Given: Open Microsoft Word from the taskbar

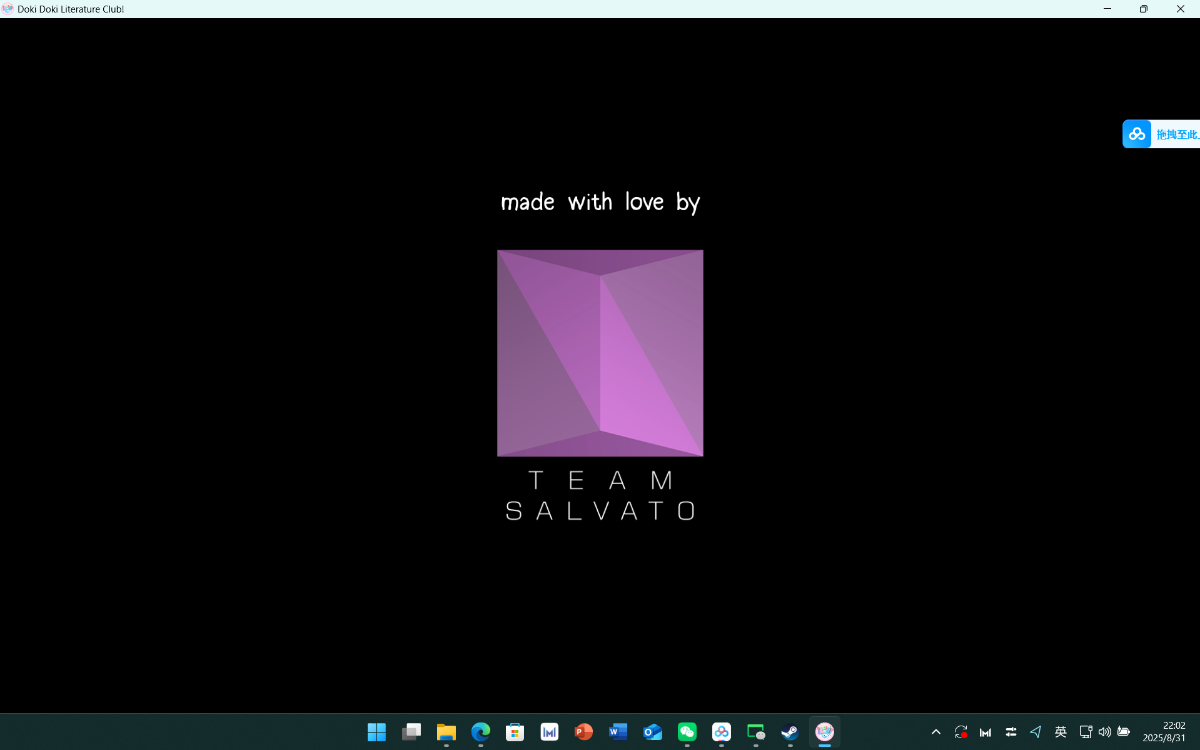Looking at the screenshot, I should coord(618,732).
